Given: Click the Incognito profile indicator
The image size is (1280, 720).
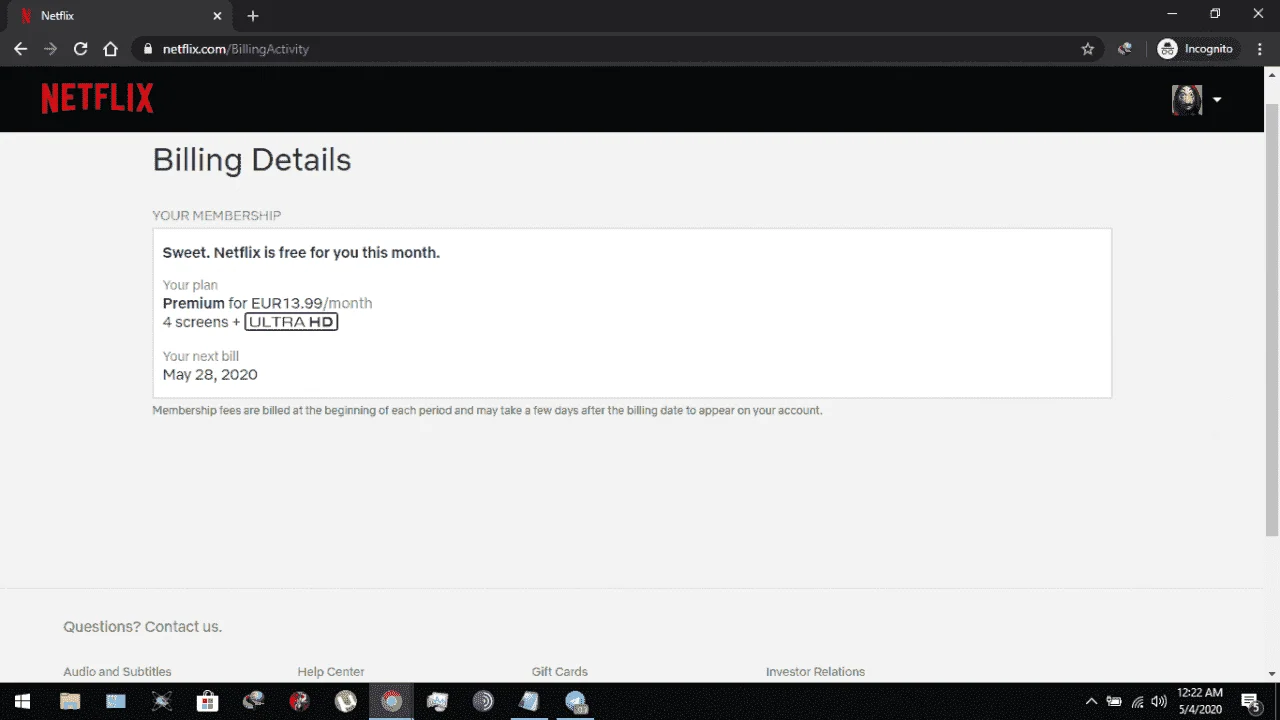Looking at the screenshot, I should pyautogui.click(x=1196, y=49).
